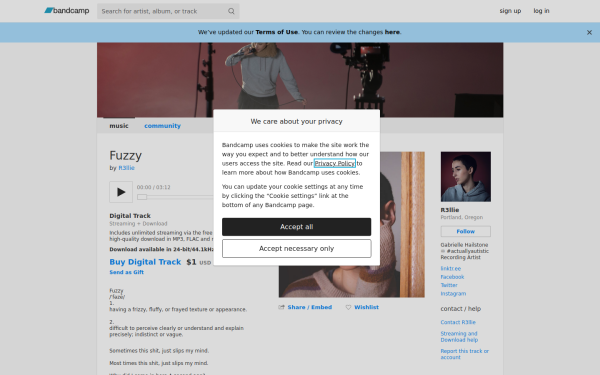Follow R3llie
This screenshot has width=600, height=375.
coord(465,232)
